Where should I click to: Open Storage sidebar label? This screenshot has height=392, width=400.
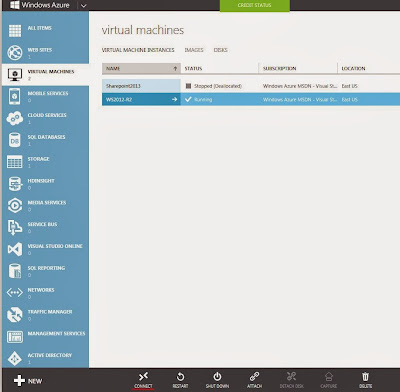pos(38,159)
